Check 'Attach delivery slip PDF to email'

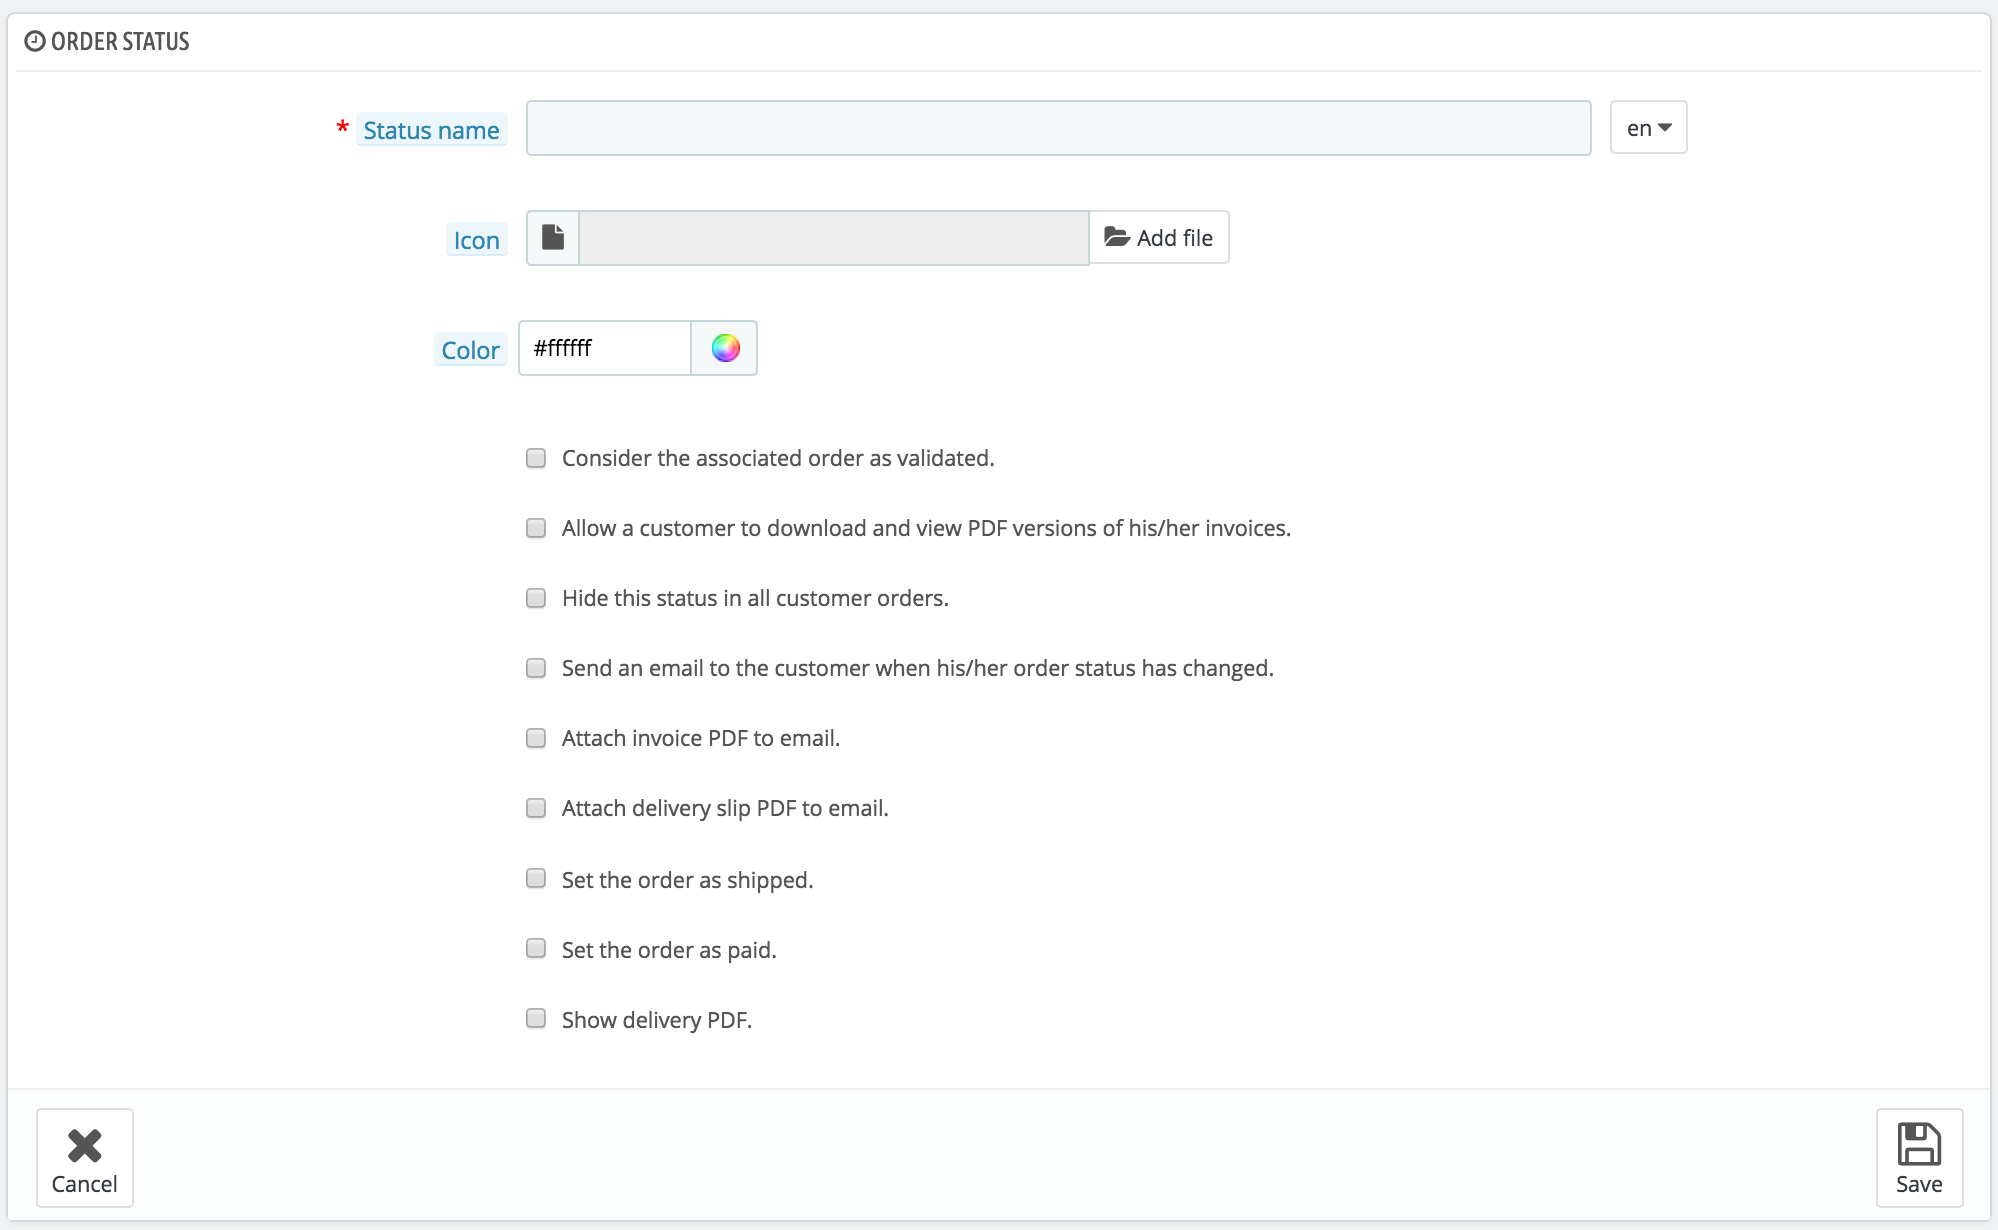536,808
